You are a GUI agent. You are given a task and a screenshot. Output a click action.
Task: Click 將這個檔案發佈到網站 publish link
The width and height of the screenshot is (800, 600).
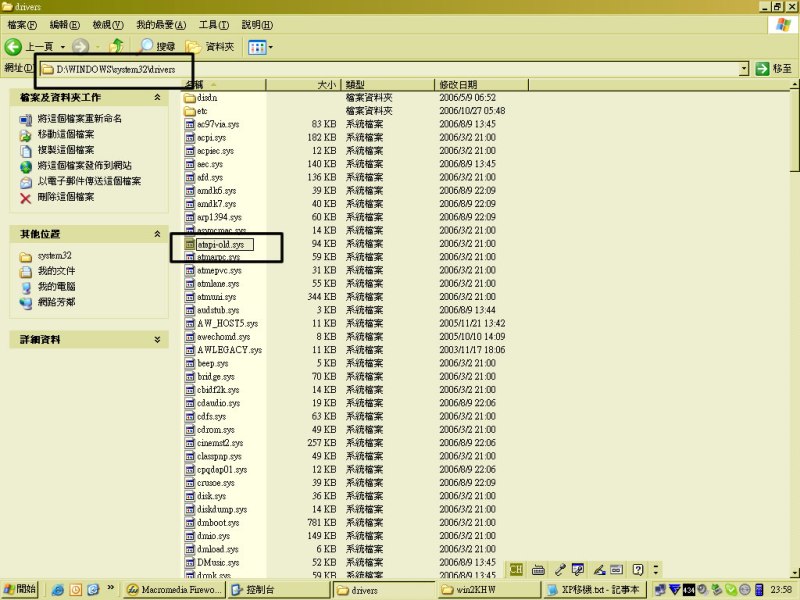85,165
